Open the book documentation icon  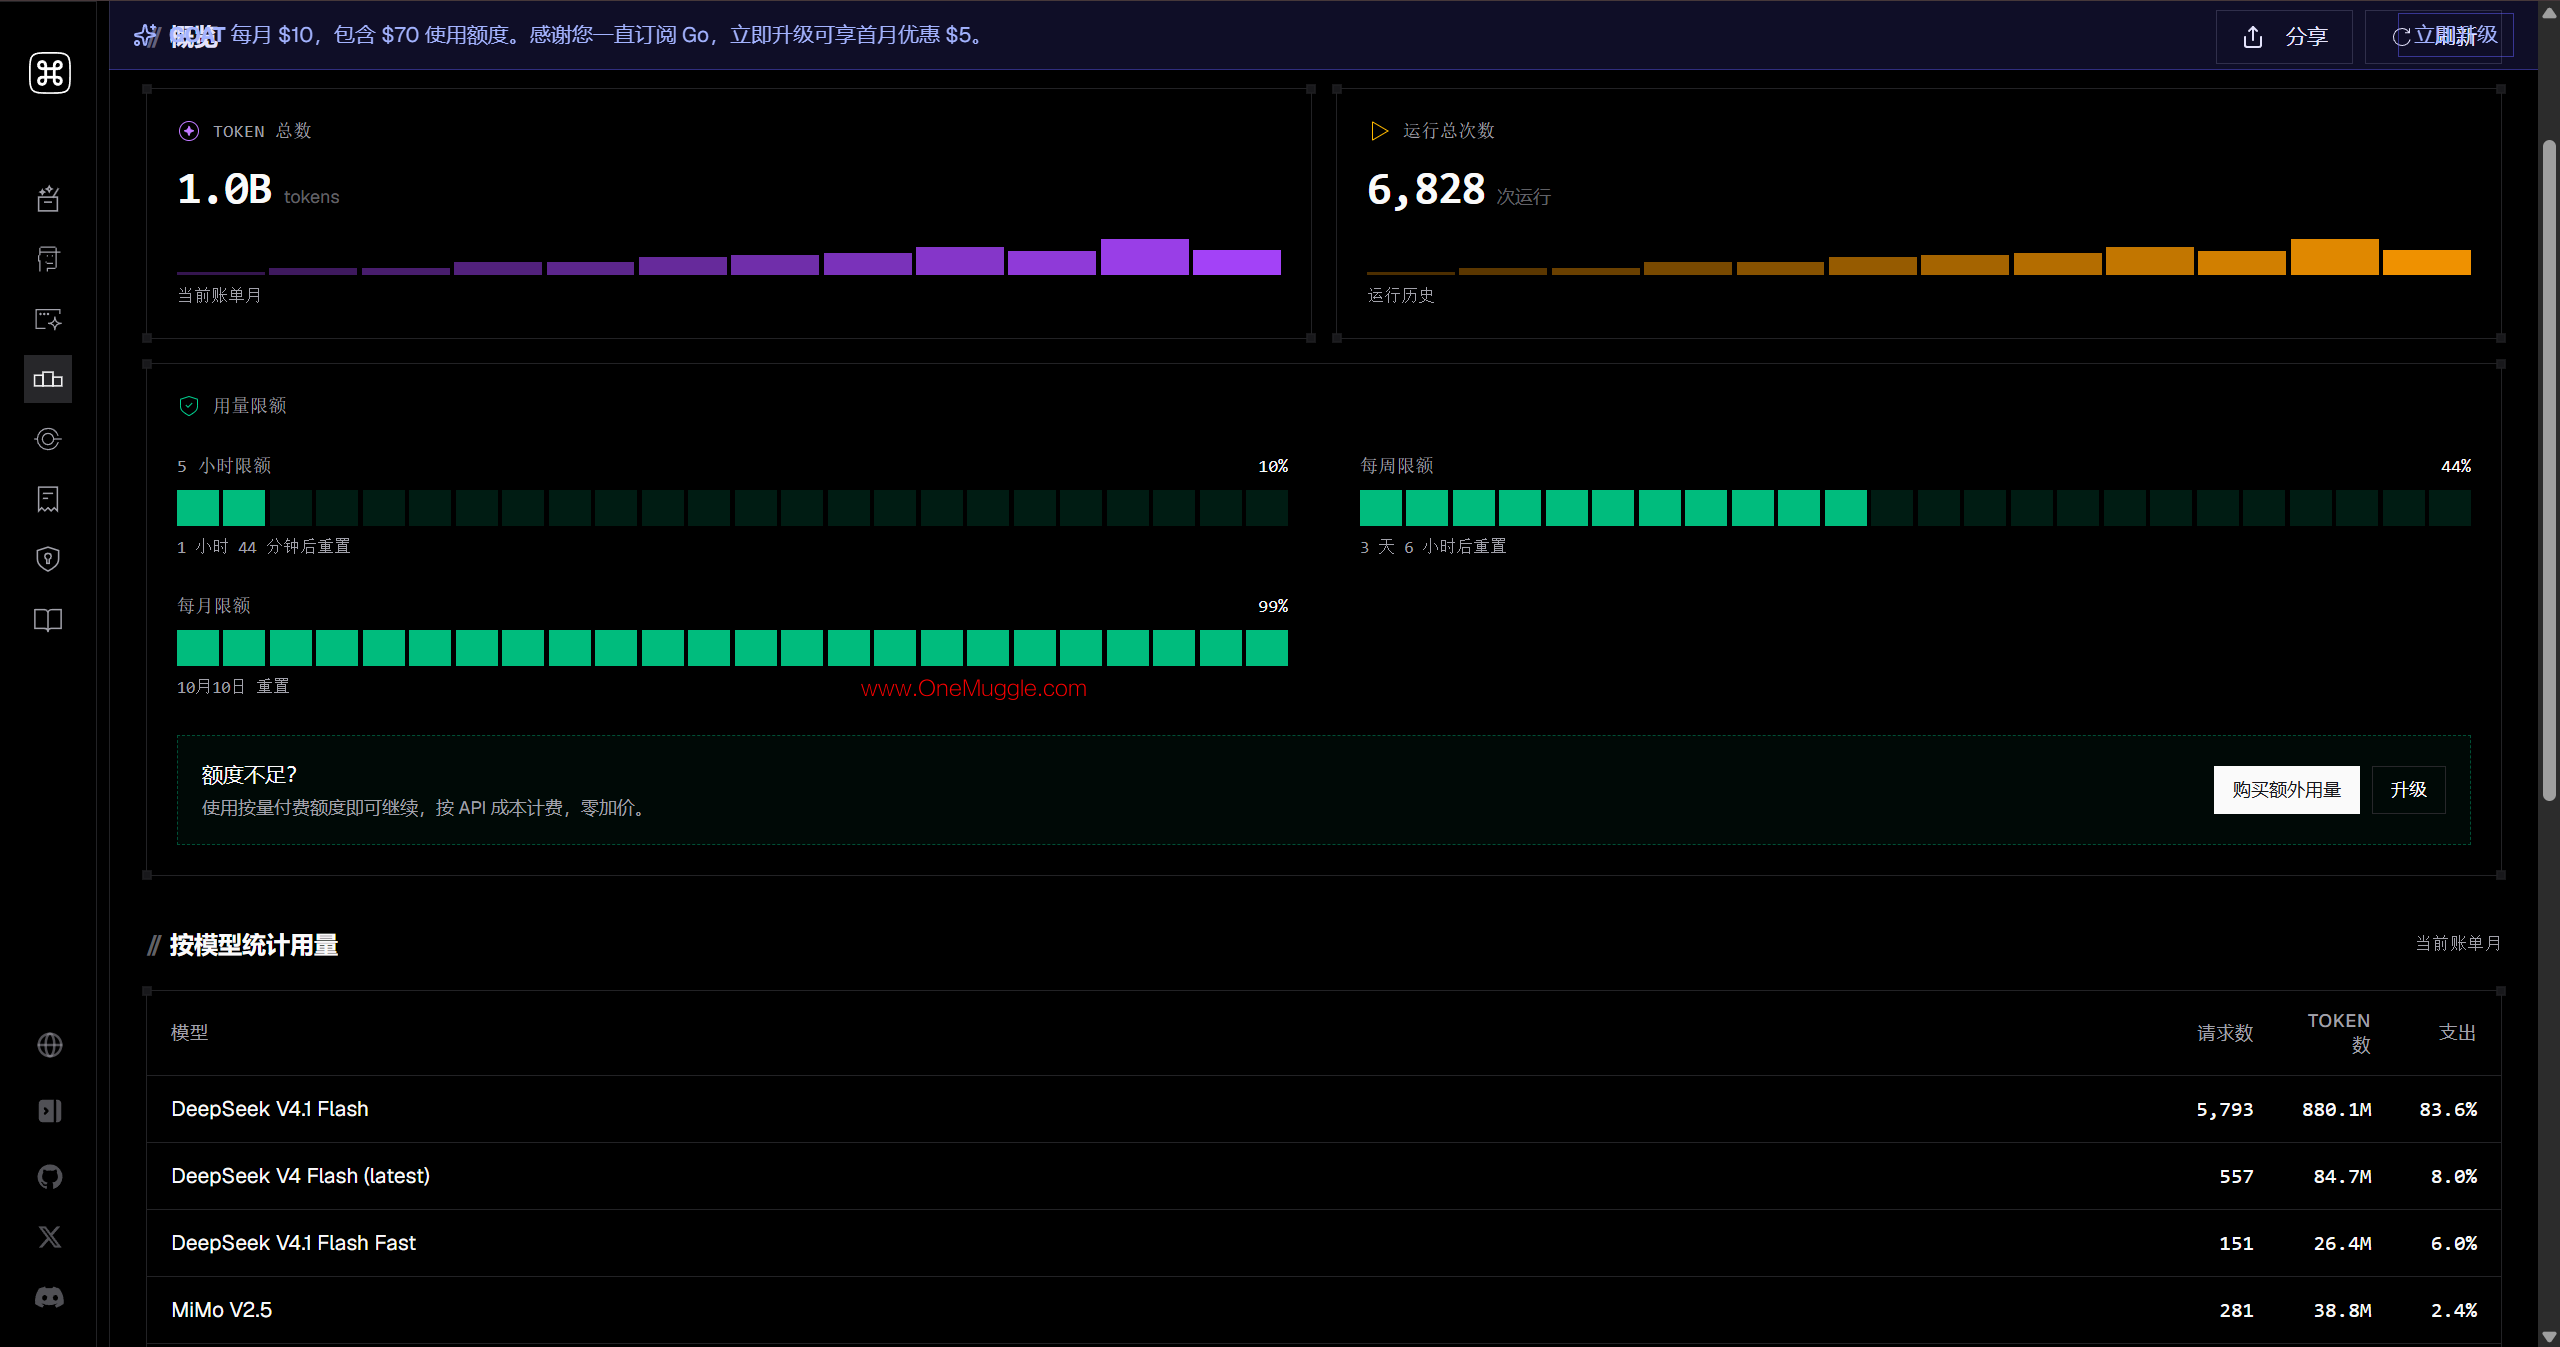(x=48, y=620)
